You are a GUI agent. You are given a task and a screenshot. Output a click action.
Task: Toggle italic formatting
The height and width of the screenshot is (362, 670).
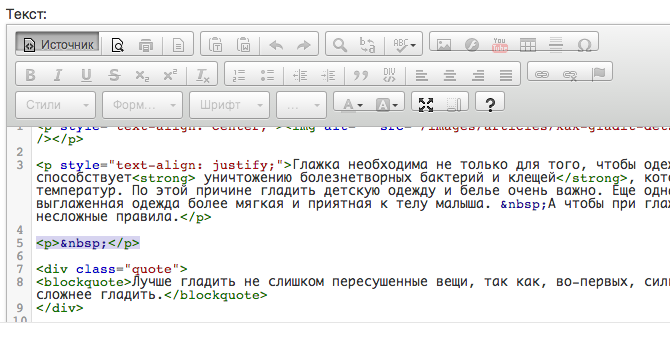pos(58,75)
